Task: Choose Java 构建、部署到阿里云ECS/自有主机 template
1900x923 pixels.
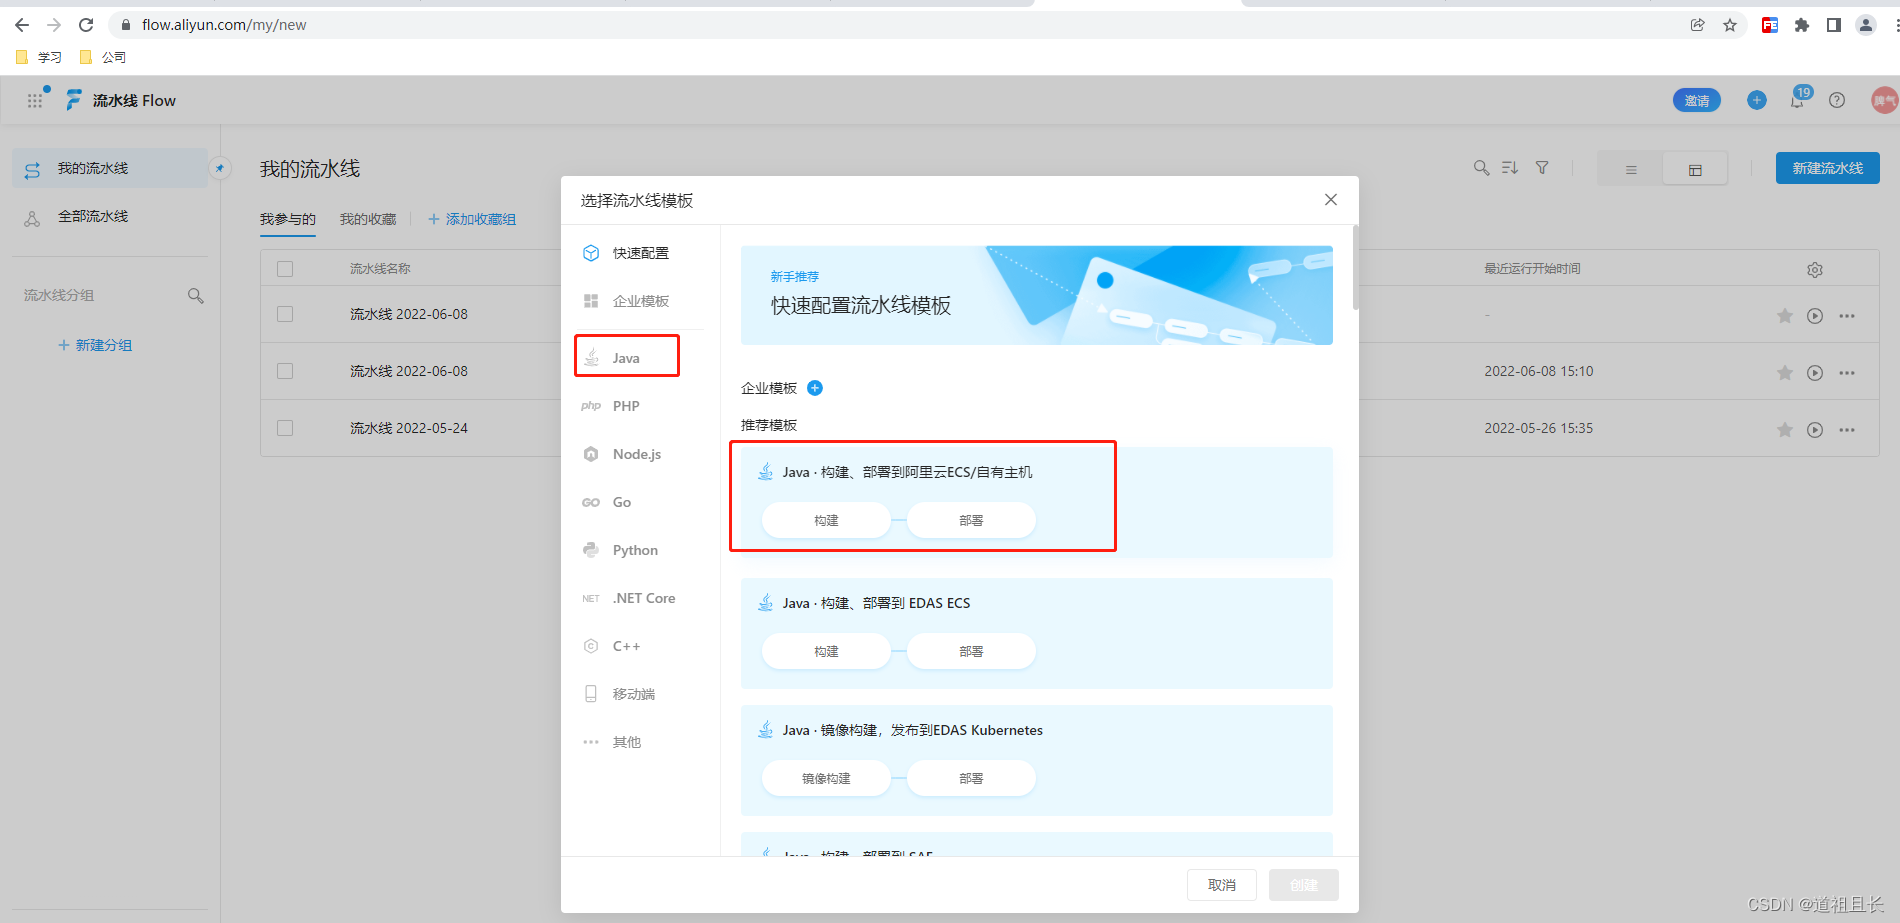Action: coord(1037,502)
